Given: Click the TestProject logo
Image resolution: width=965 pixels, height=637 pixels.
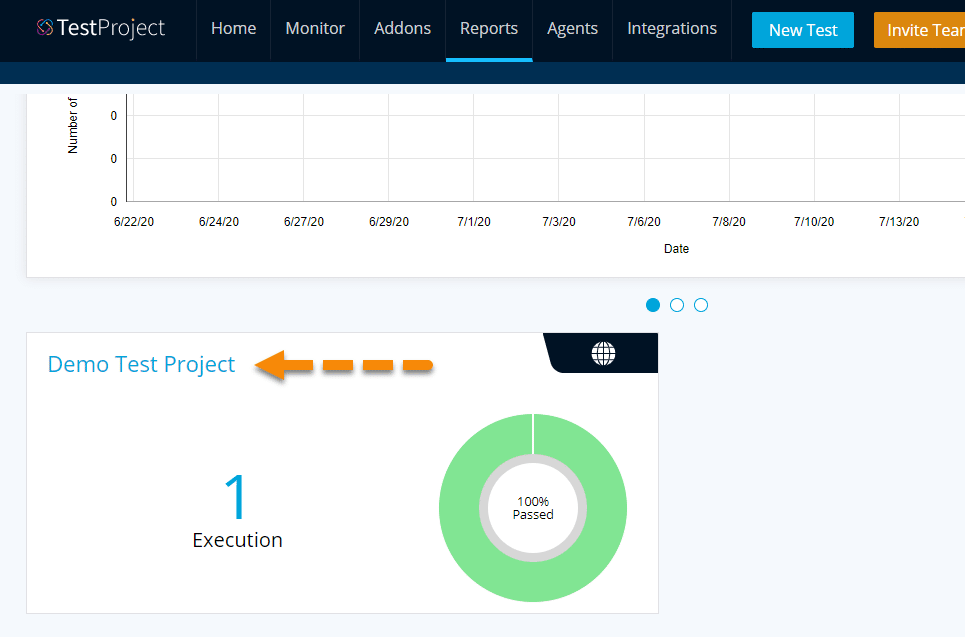Looking at the screenshot, I should (x=100, y=29).
